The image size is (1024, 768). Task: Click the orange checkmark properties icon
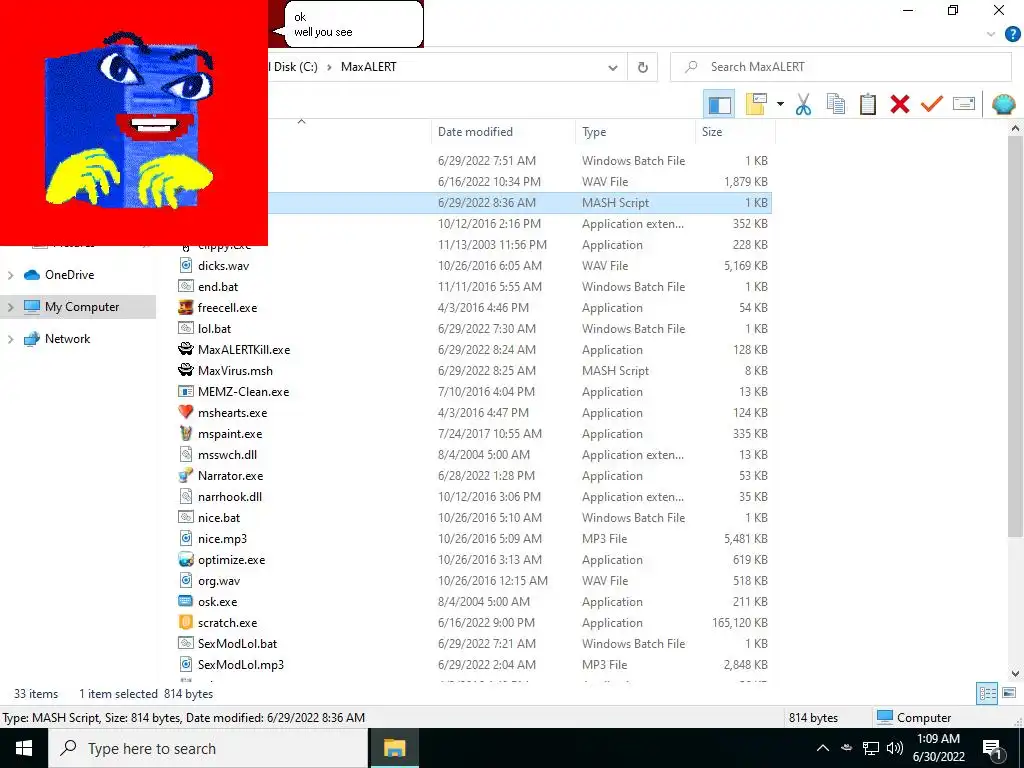point(932,104)
